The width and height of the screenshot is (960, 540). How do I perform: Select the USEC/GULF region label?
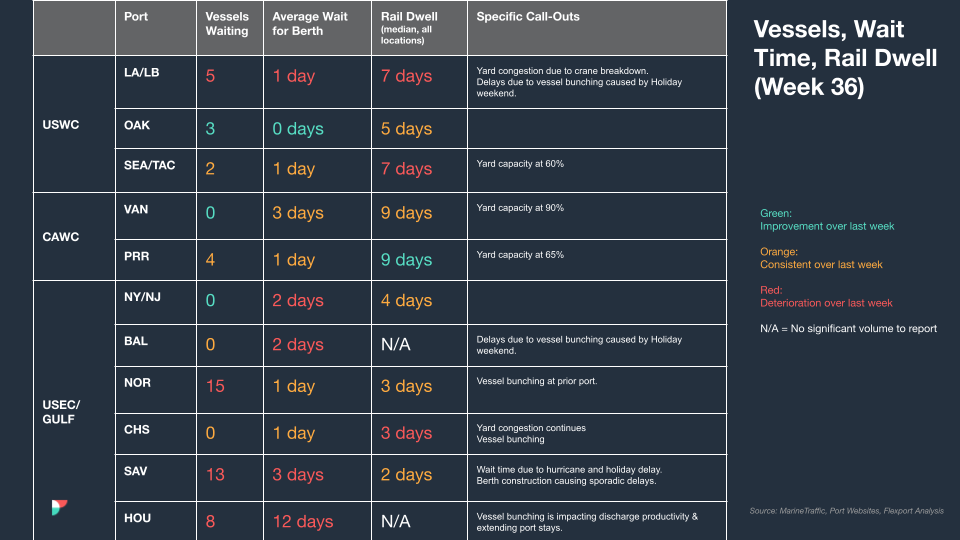click(x=61, y=412)
